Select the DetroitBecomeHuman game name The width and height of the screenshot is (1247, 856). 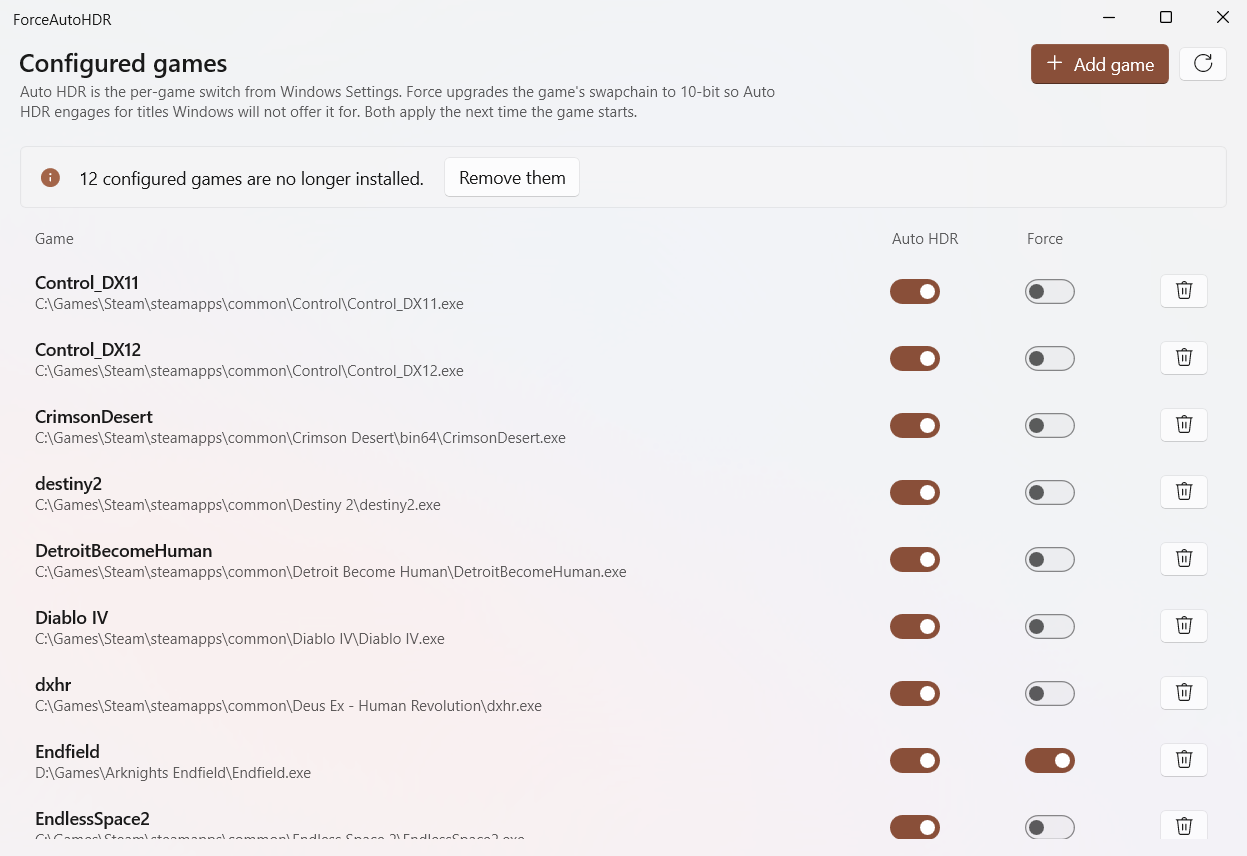click(x=124, y=551)
